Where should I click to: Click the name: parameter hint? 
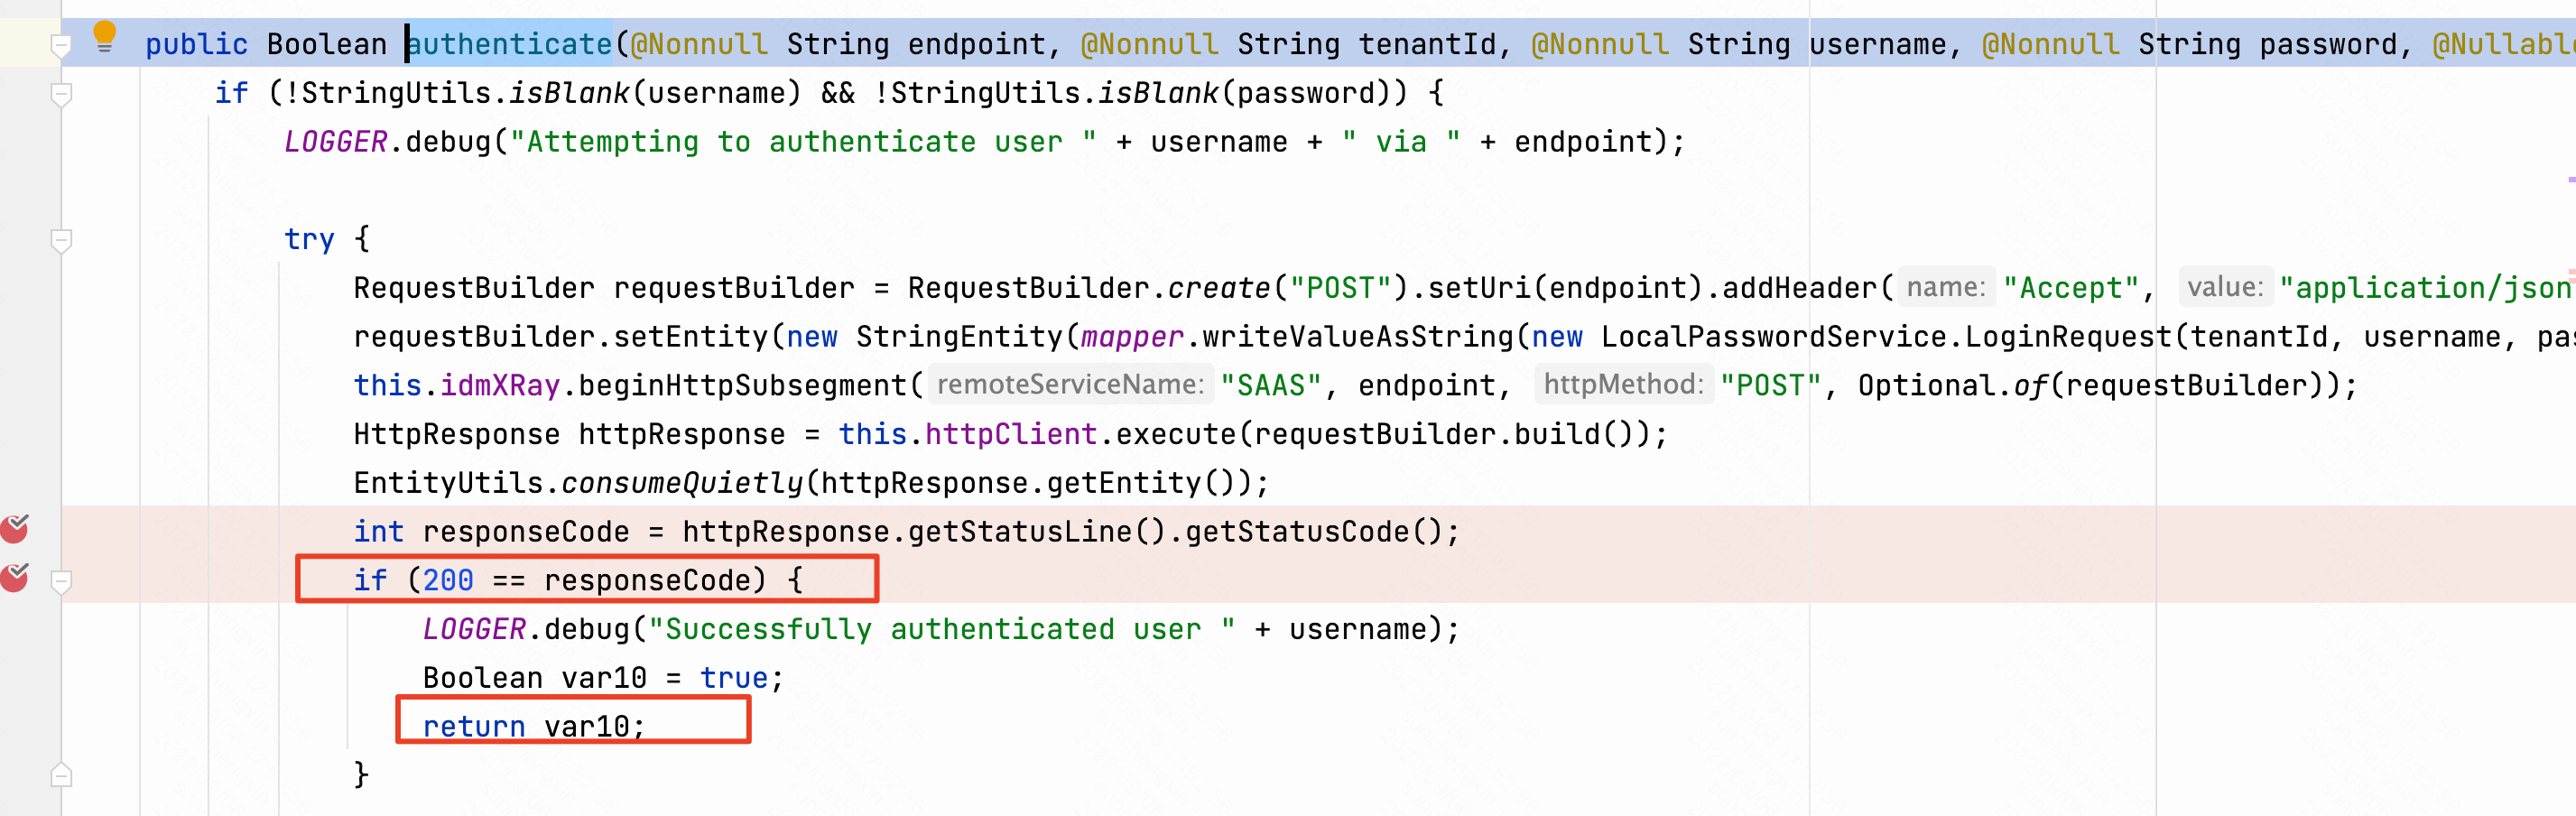point(1946,287)
